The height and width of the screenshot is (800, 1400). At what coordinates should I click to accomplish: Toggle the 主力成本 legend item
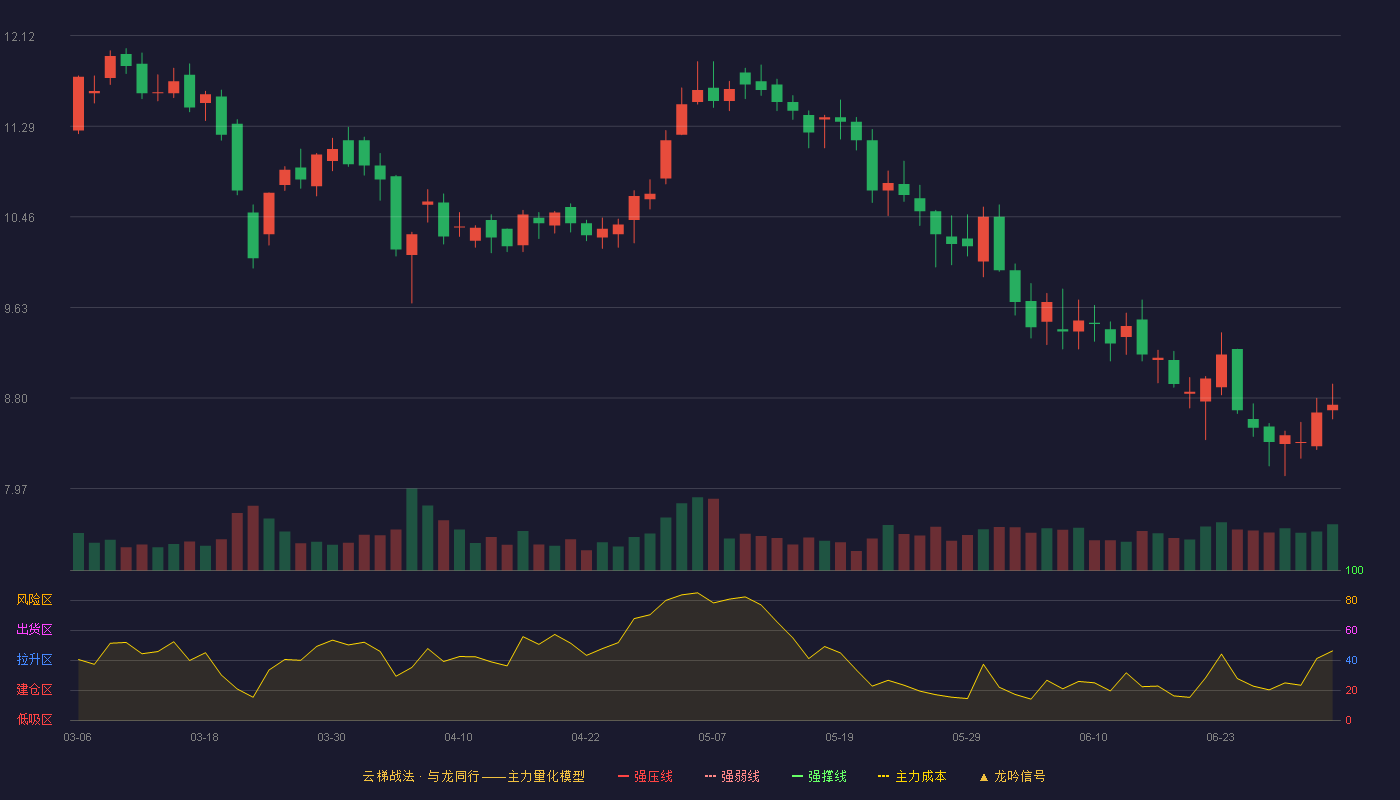pos(912,776)
